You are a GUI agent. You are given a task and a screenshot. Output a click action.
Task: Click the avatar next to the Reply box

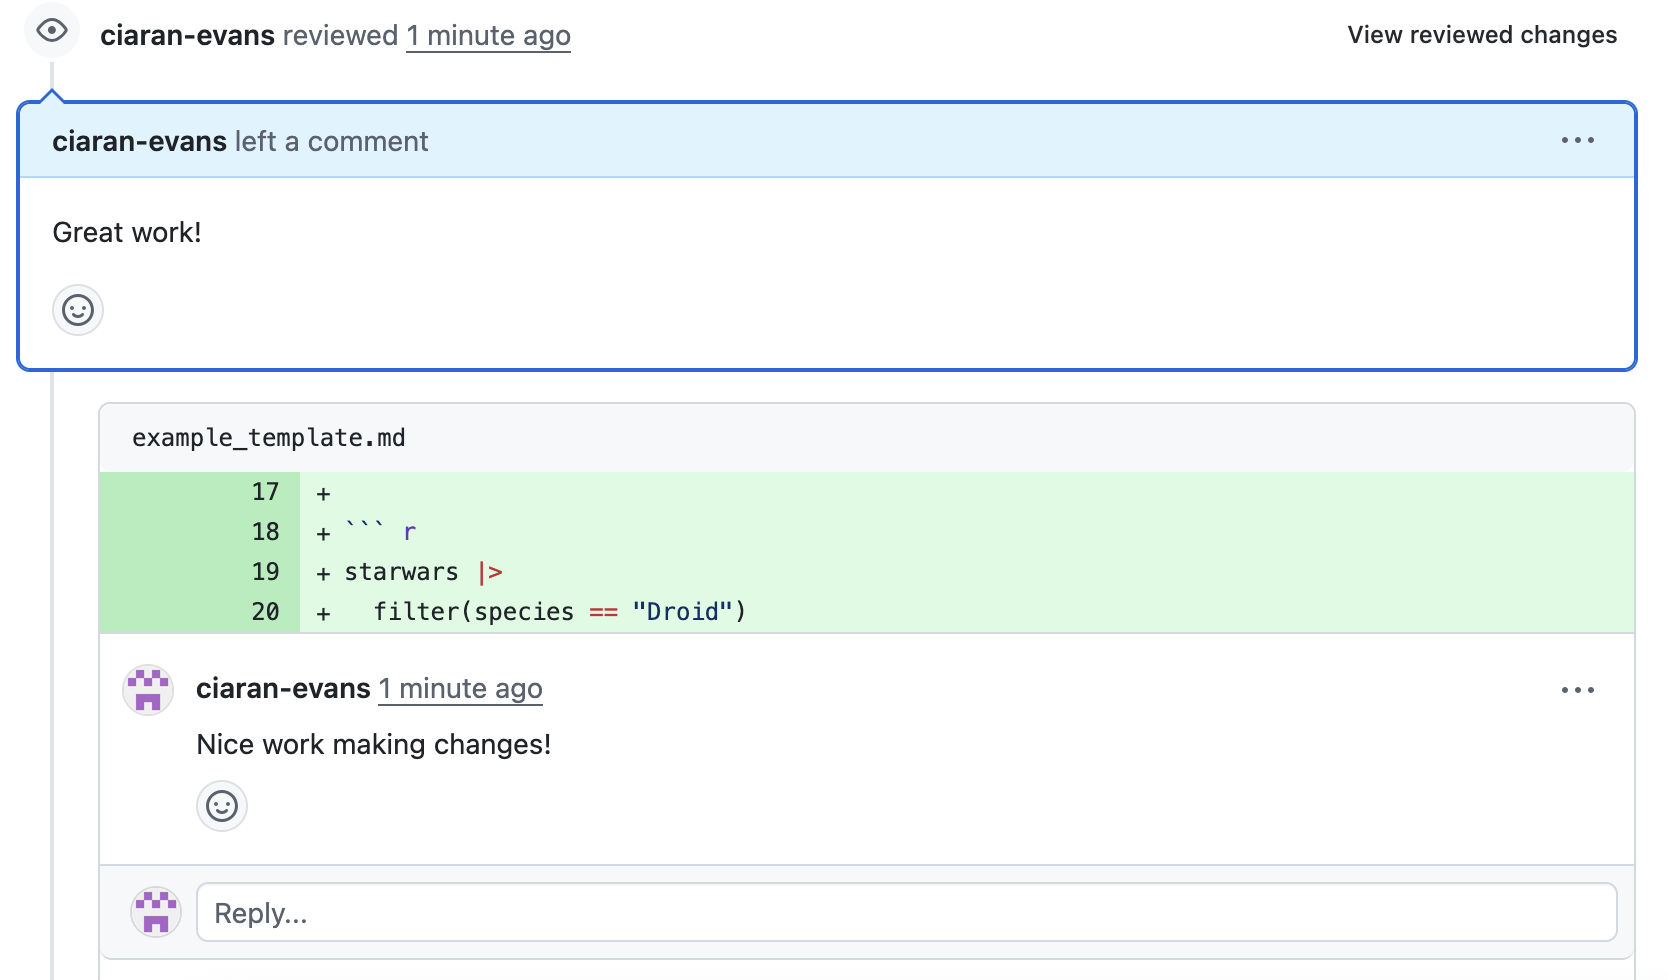(x=156, y=912)
